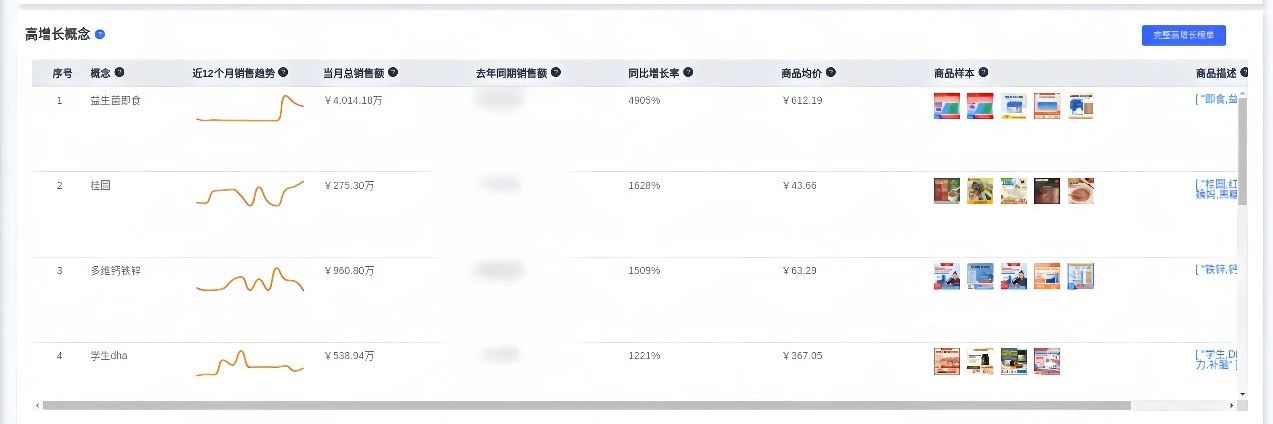Open the 完整高增长榜单 button
The image size is (1273, 424).
[x=1184, y=35]
